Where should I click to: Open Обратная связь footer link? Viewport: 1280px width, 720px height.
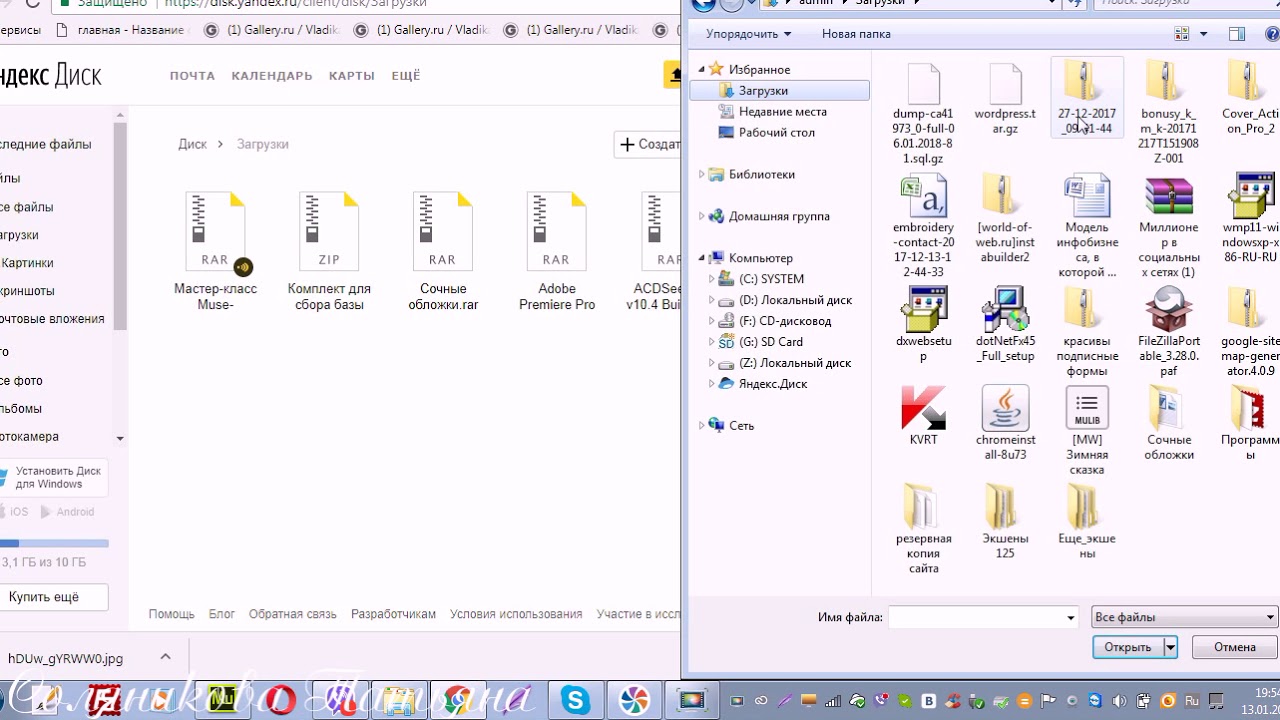292,614
